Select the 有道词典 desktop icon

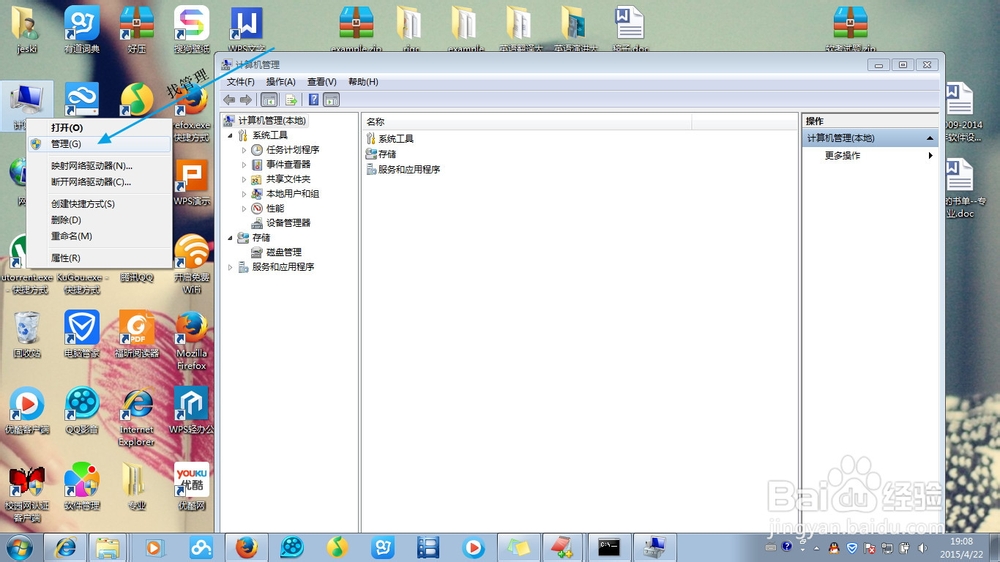coord(82,29)
